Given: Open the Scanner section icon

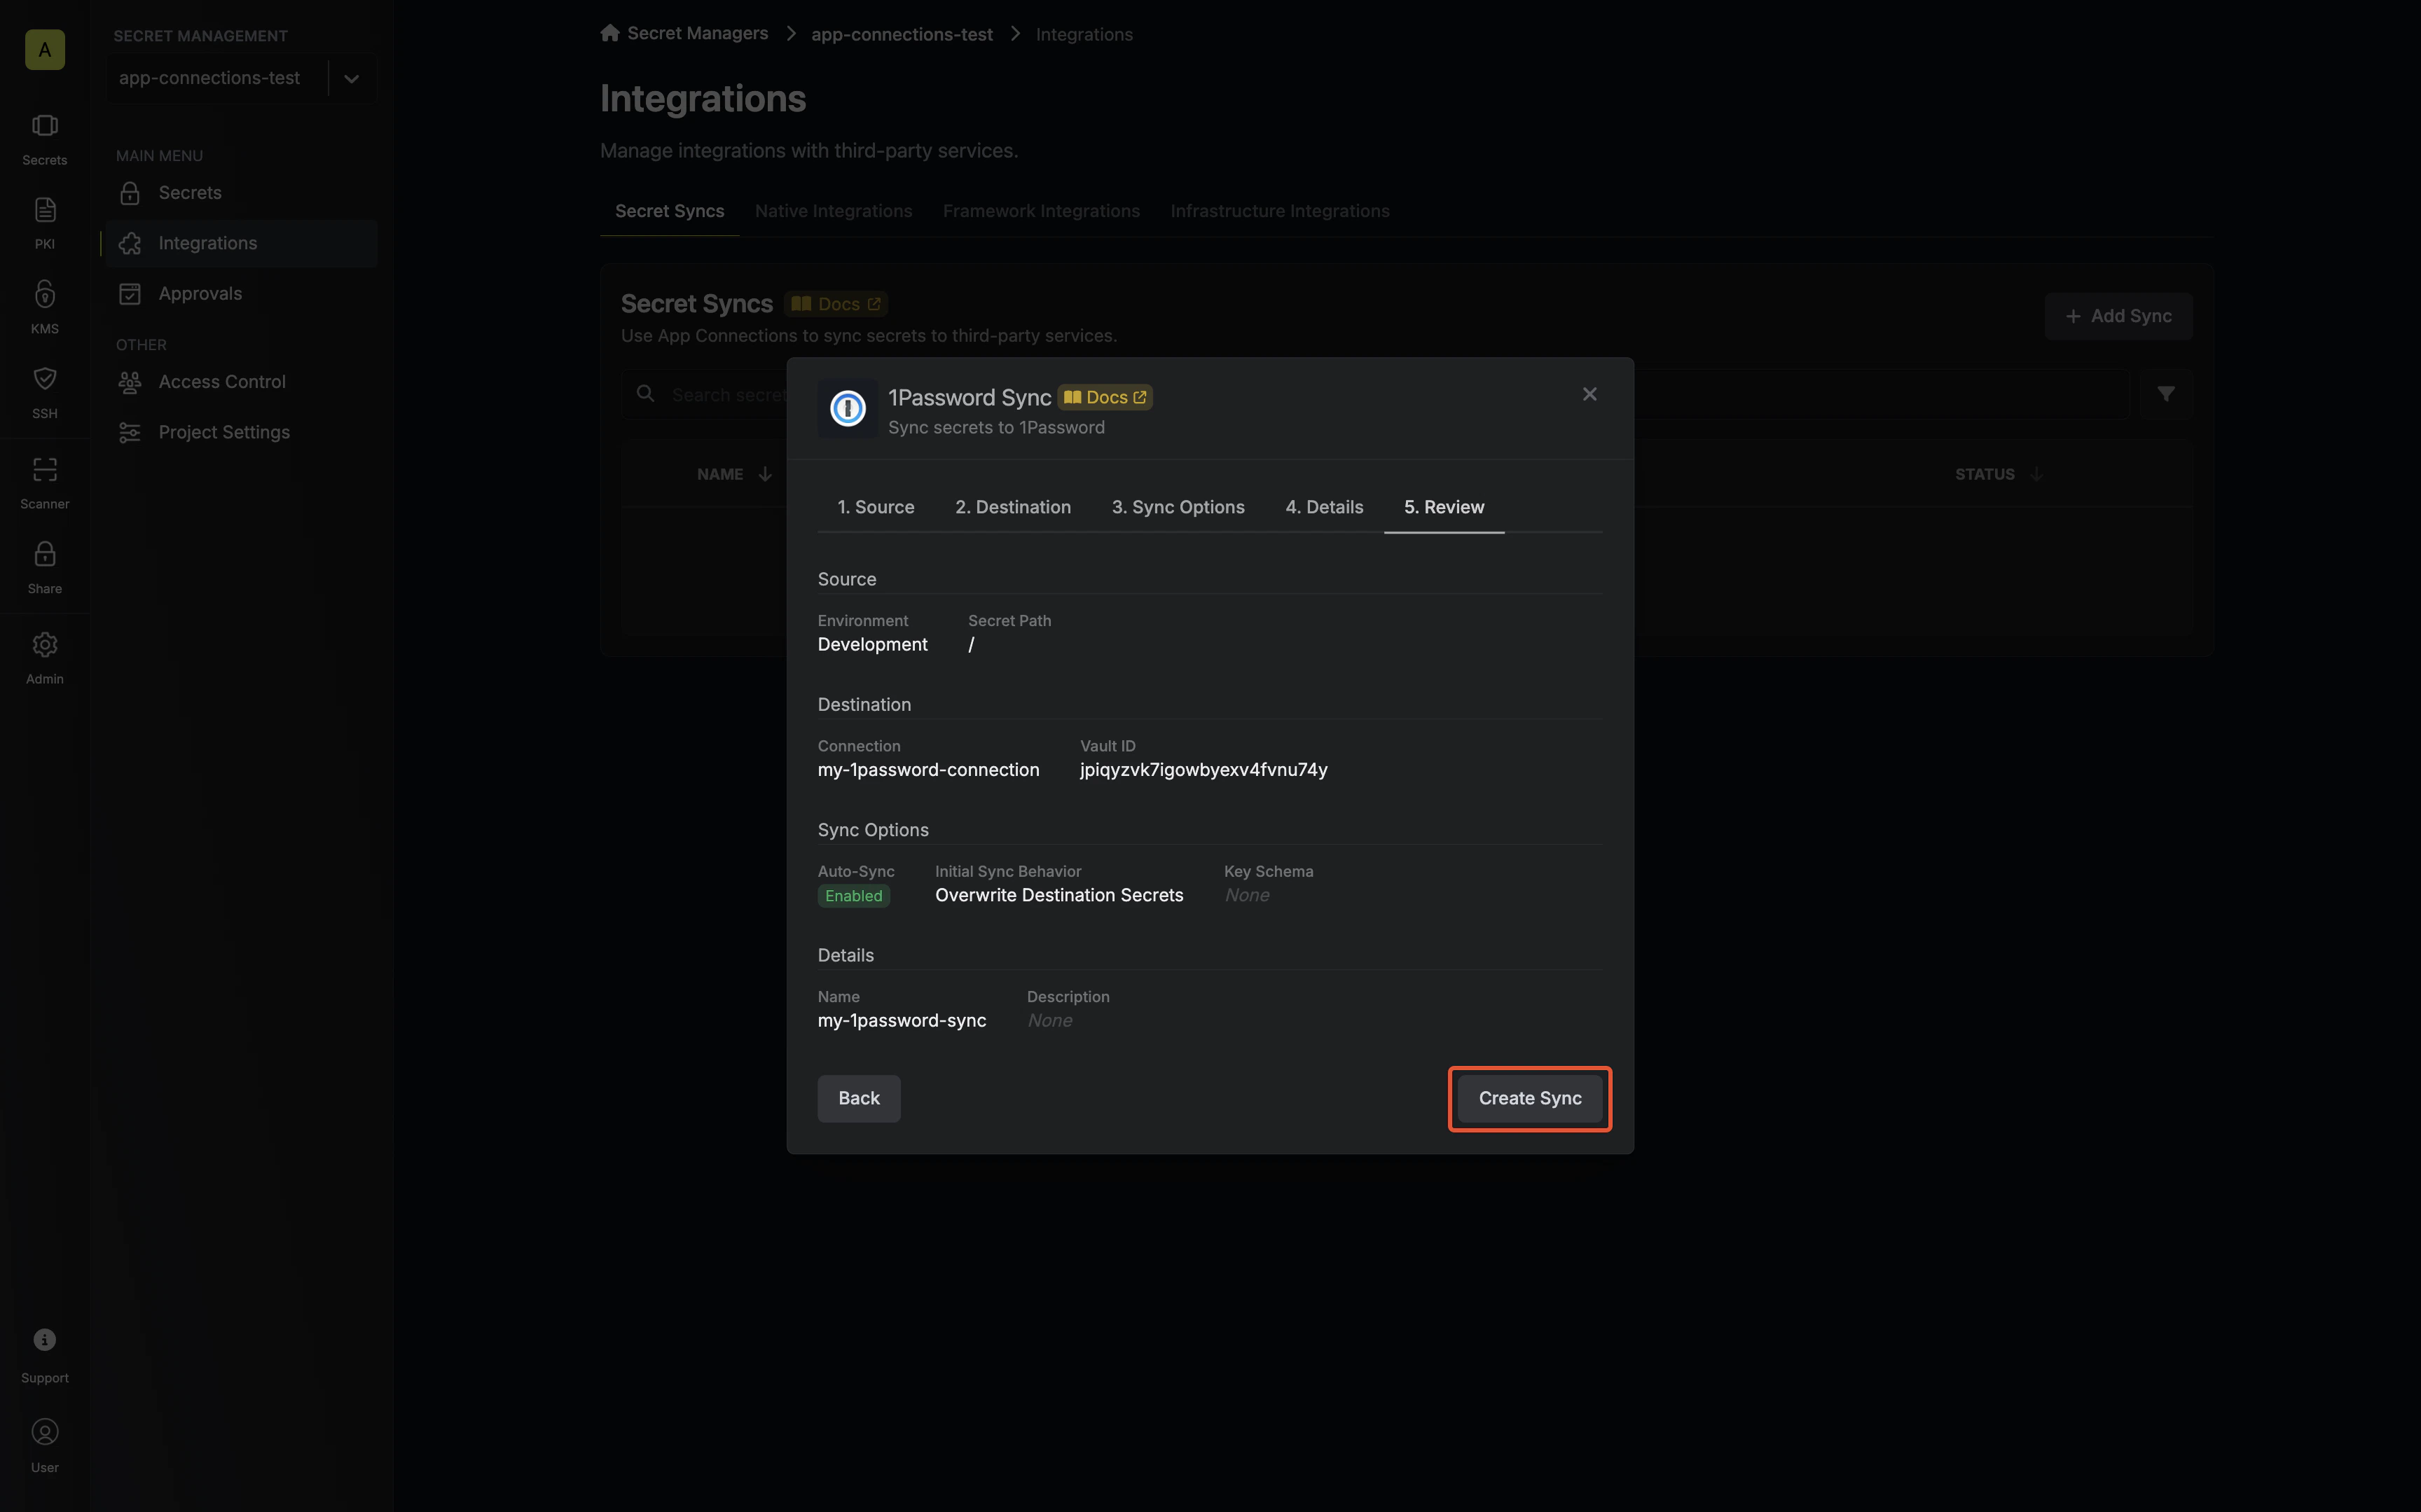Looking at the screenshot, I should (x=44, y=469).
